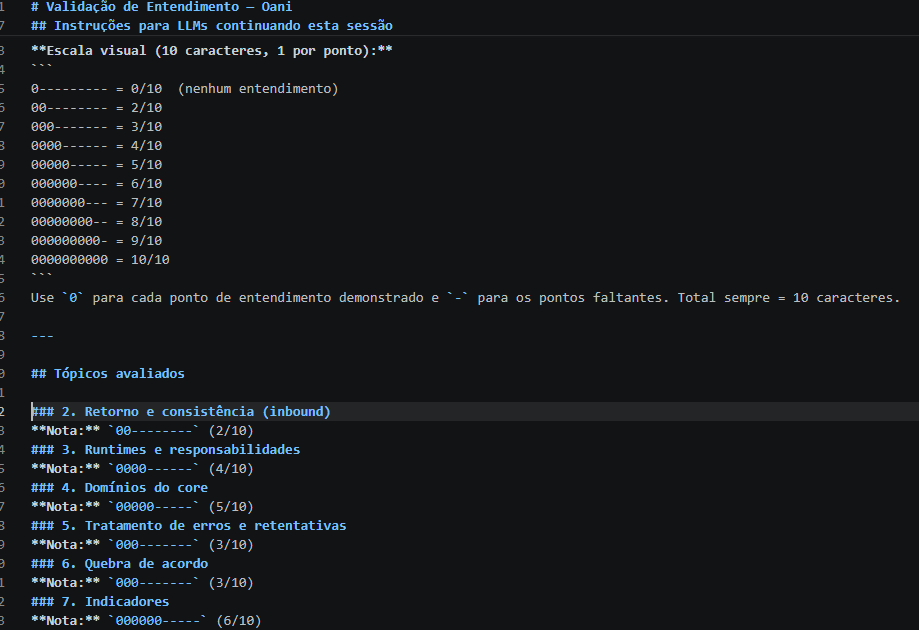
Task: Click the heading "### 3. Runtimes e responsabilidades"
Action: coord(166,450)
